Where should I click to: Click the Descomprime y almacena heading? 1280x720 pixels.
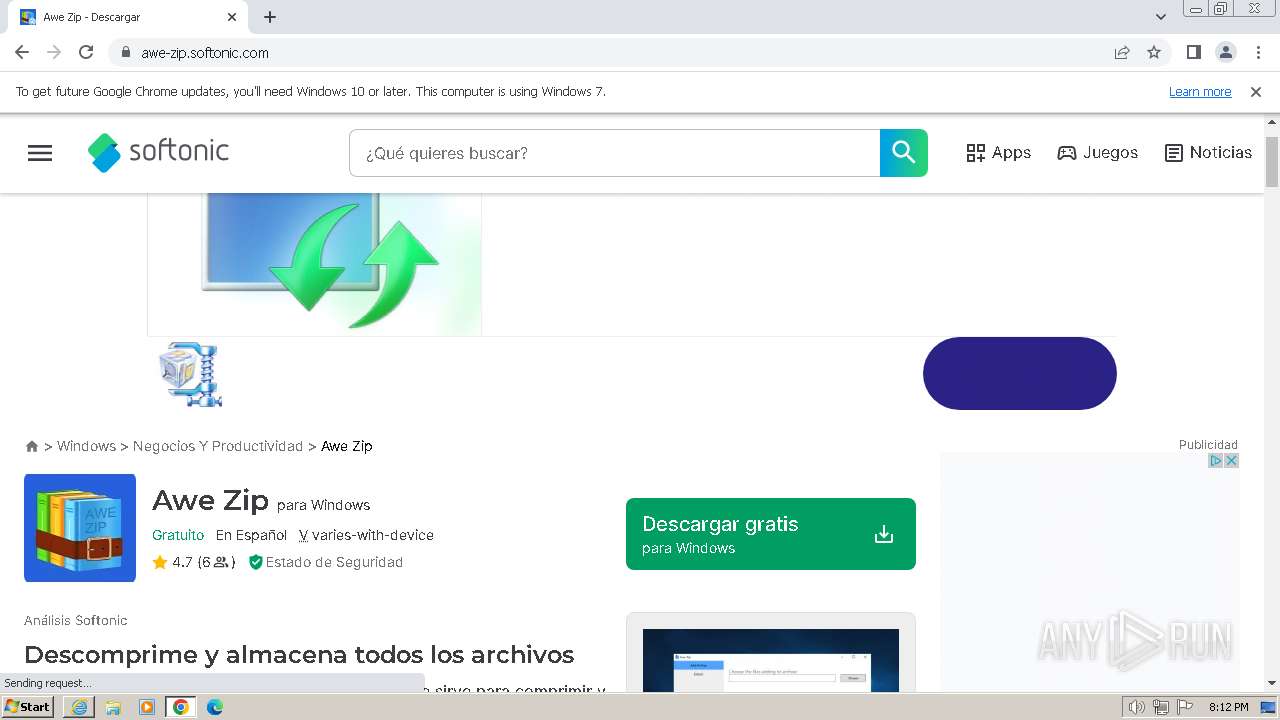coord(299,655)
